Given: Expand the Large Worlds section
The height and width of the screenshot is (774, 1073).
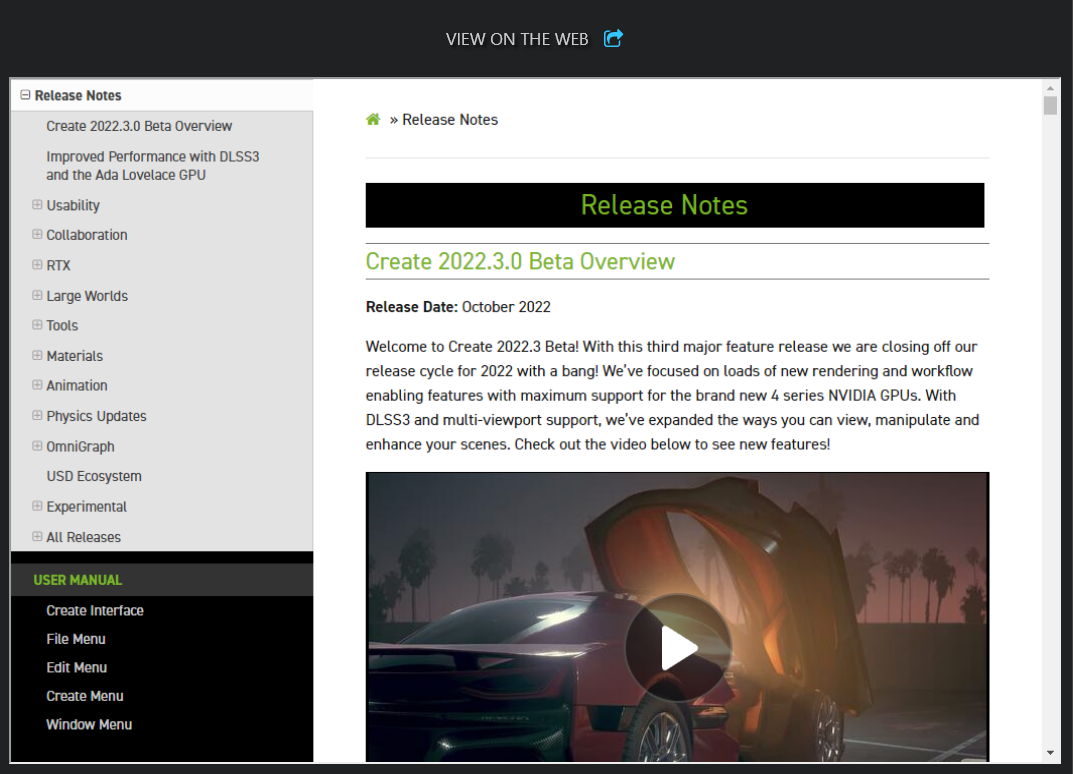Looking at the screenshot, I should 37,295.
